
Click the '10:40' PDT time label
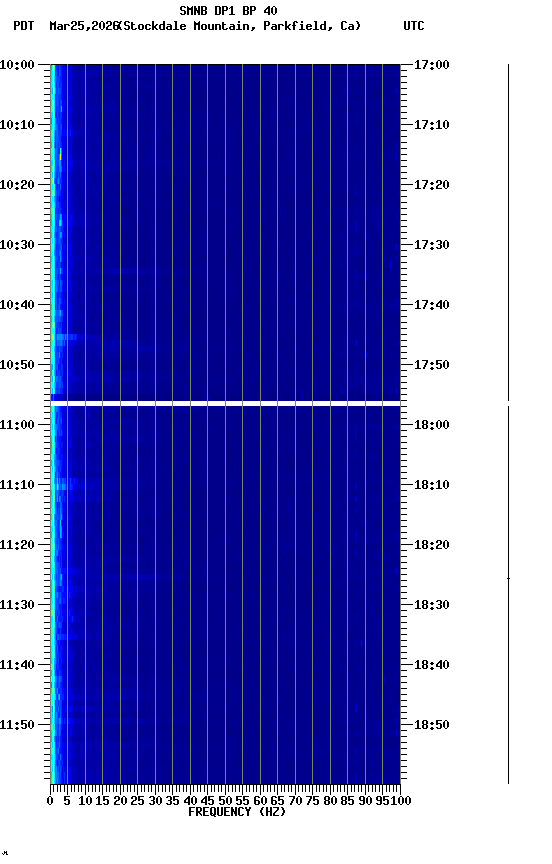tap(17, 305)
